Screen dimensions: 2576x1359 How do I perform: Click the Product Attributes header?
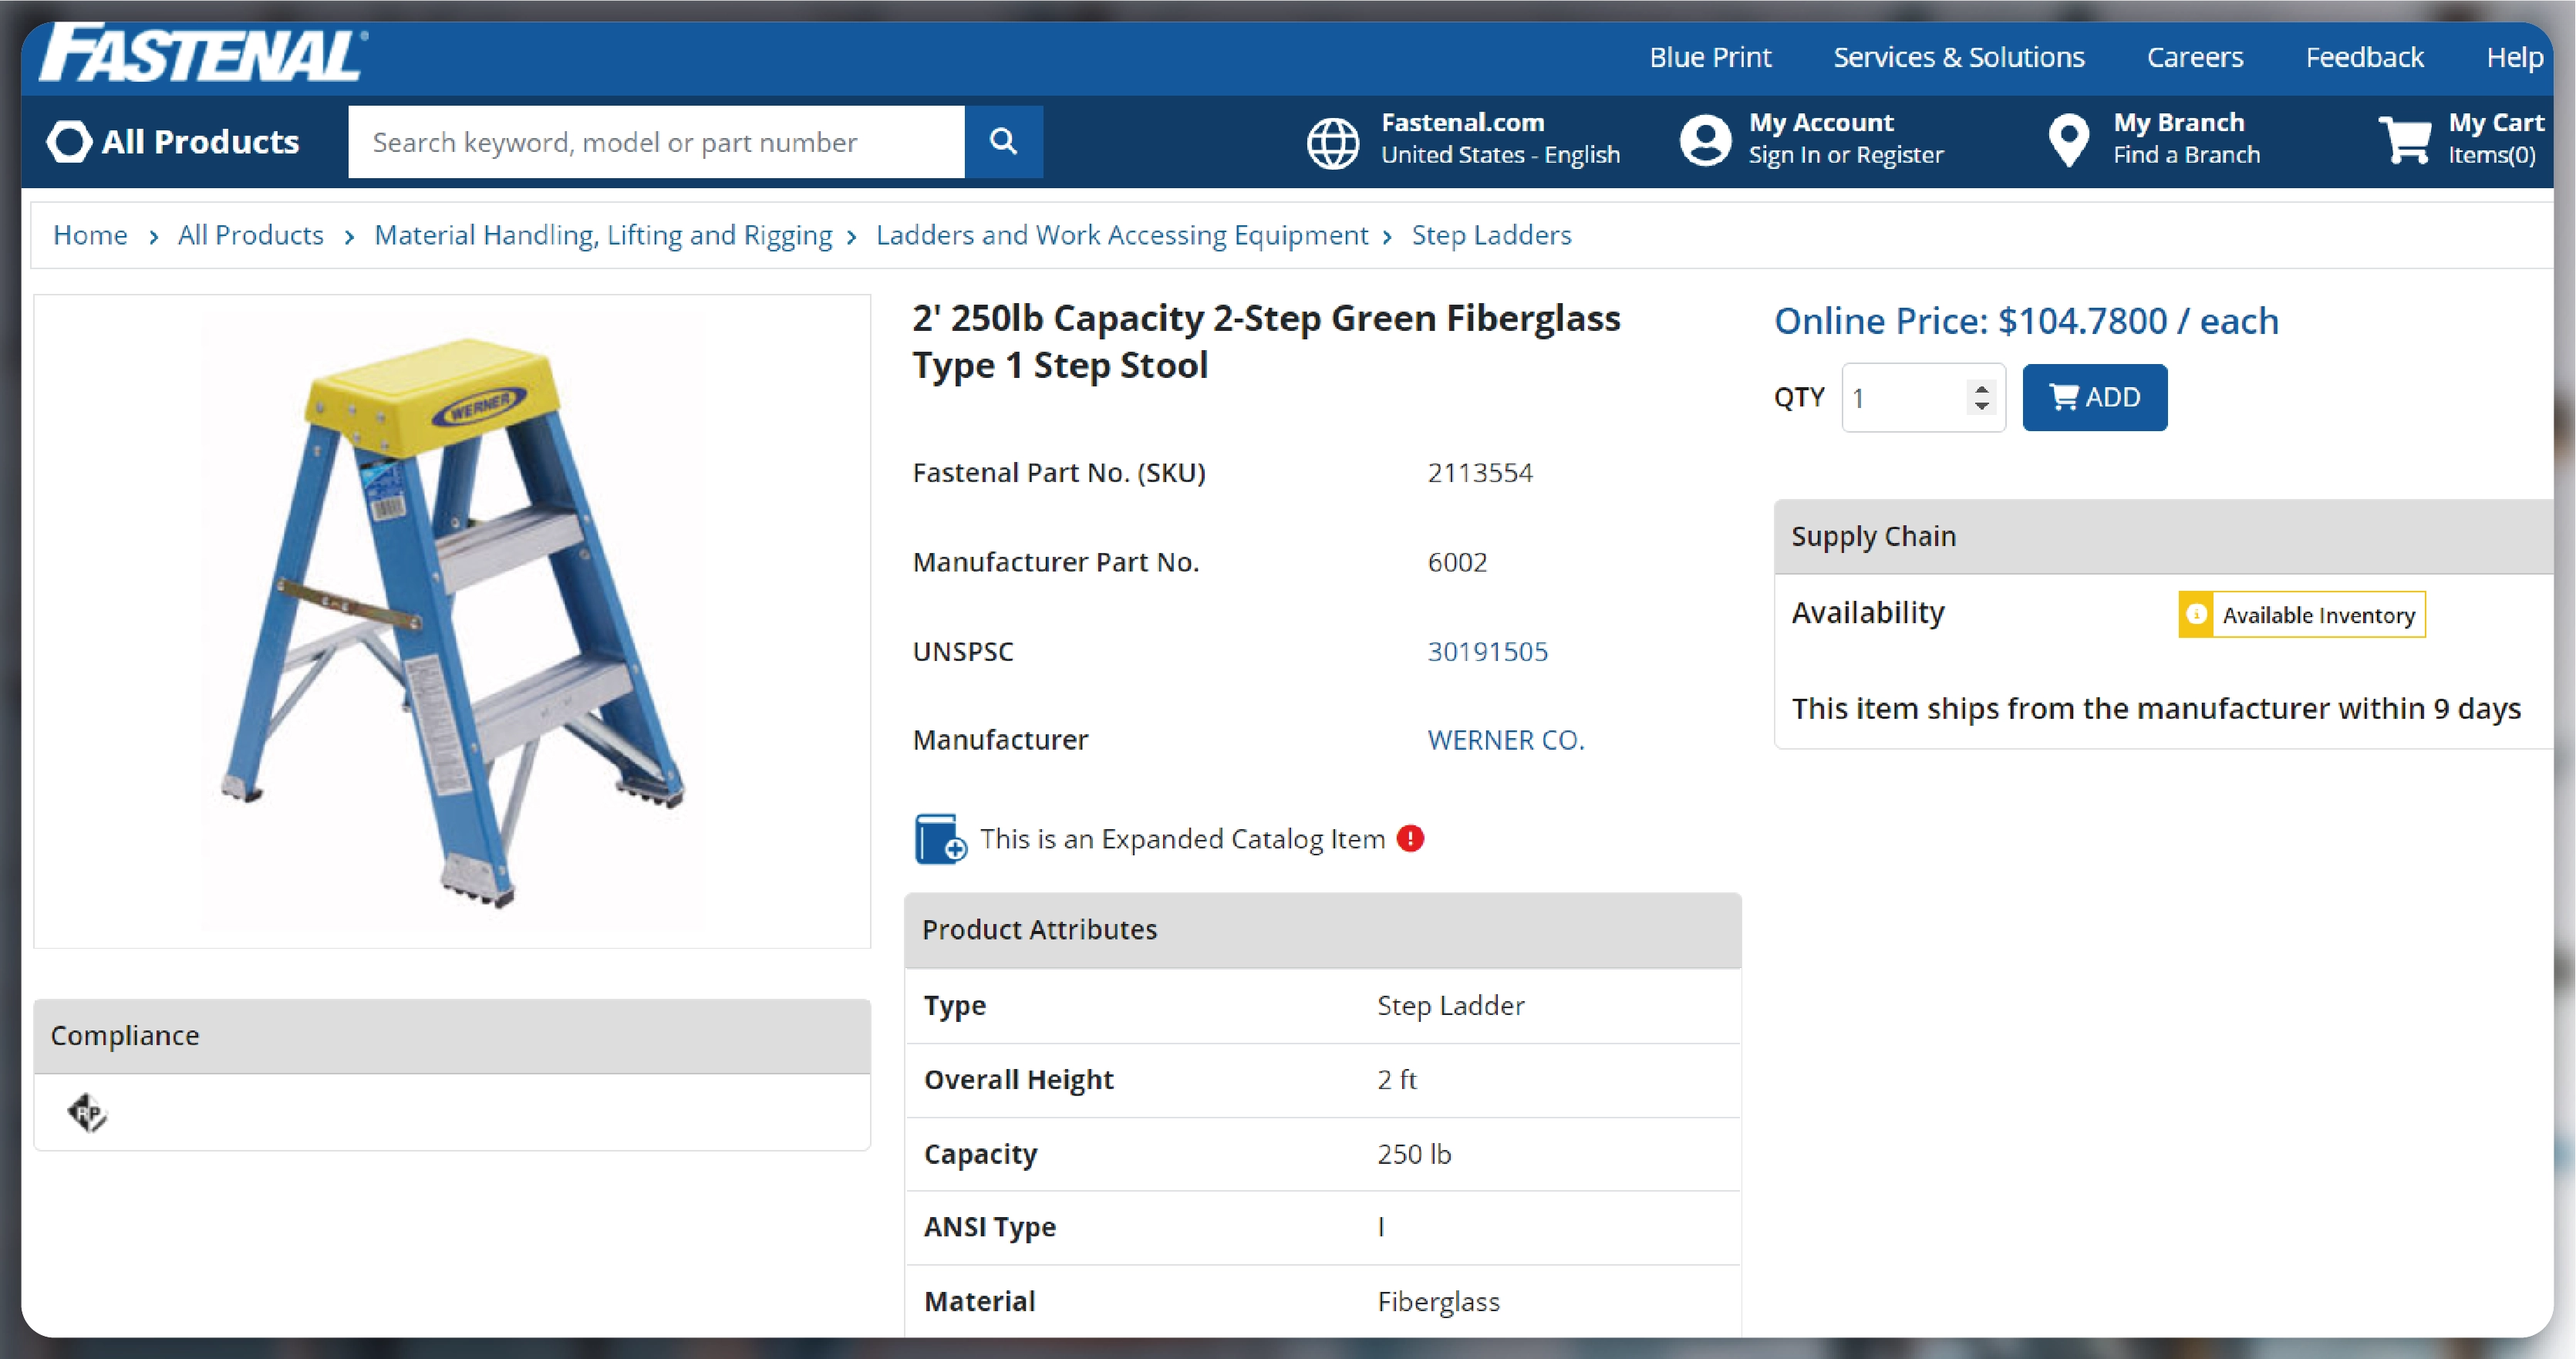(1322, 930)
